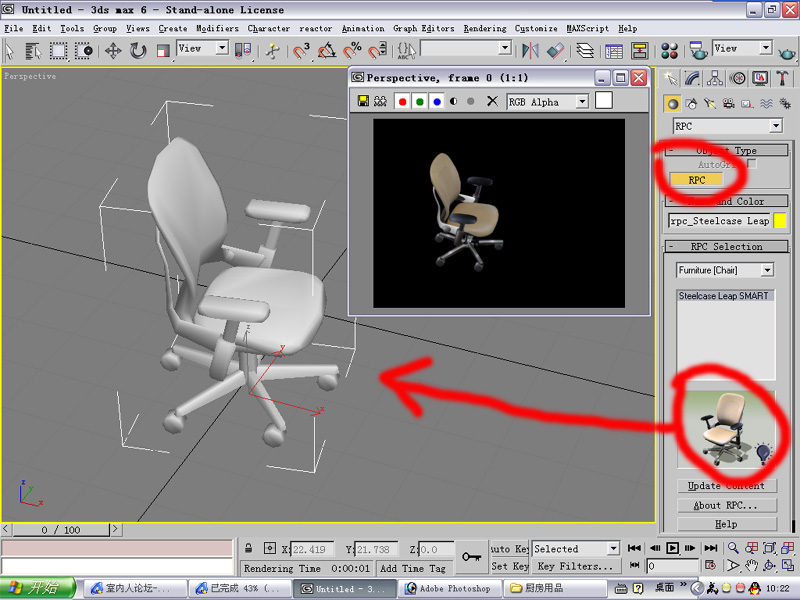Select the Move tool
This screenshot has width=800, height=600.
pos(113,51)
